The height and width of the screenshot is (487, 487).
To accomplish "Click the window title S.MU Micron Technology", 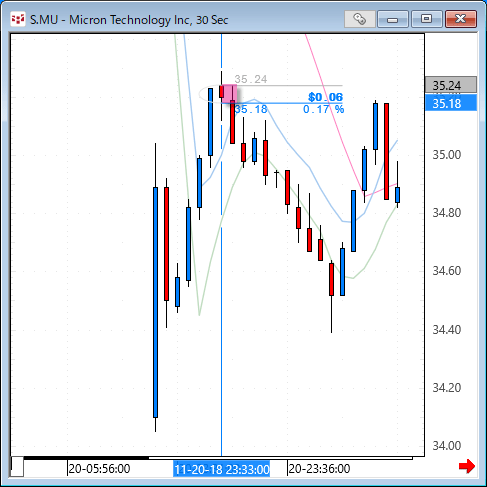I will (129, 20).
